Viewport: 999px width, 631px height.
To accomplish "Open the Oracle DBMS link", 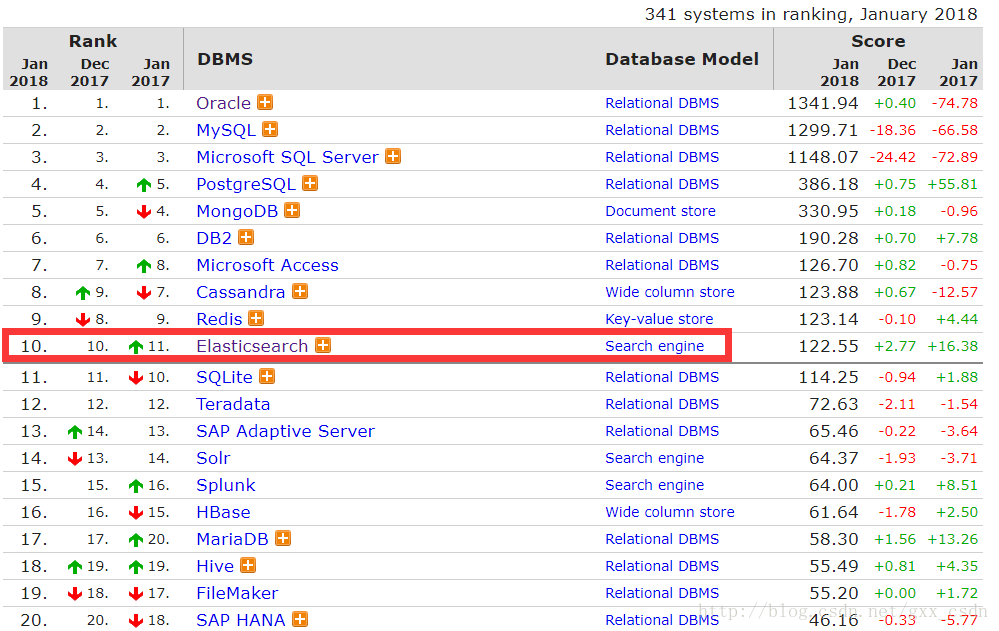I will tap(224, 103).
